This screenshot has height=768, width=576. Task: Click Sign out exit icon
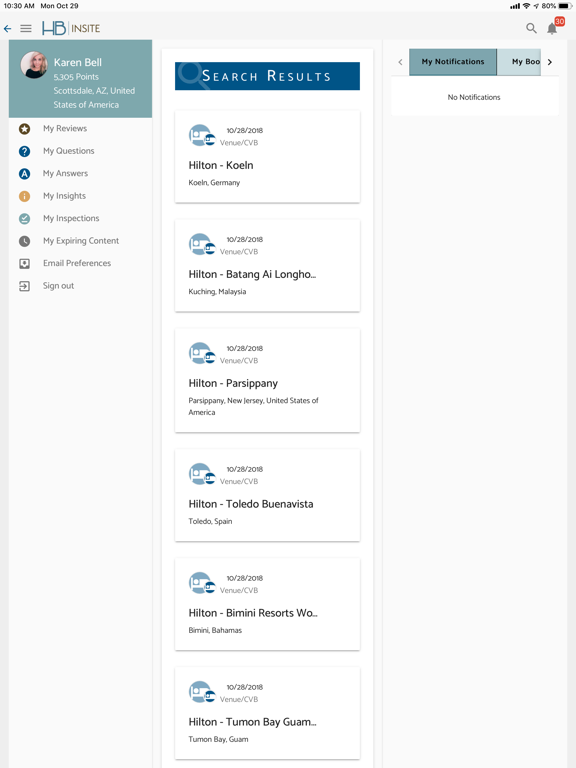pyautogui.click(x=24, y=286)
